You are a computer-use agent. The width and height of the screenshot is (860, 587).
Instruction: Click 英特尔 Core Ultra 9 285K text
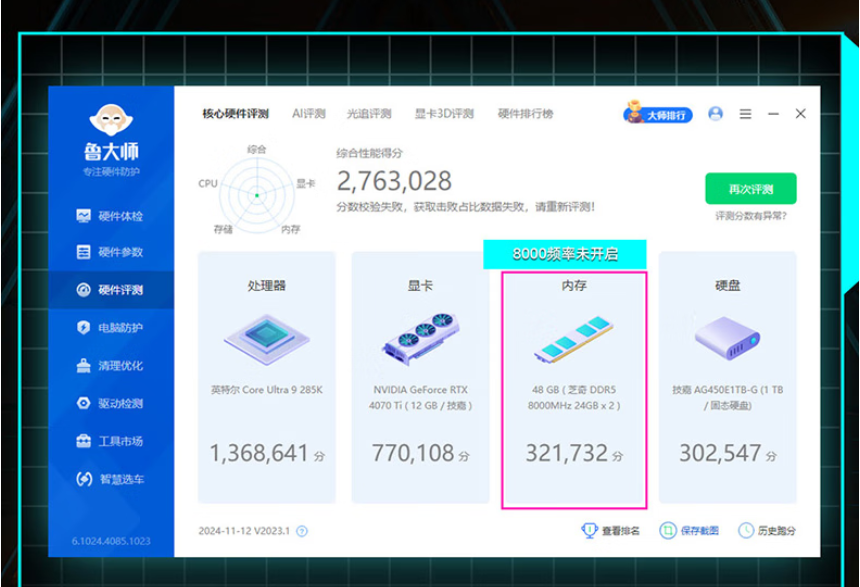[267, 390]
